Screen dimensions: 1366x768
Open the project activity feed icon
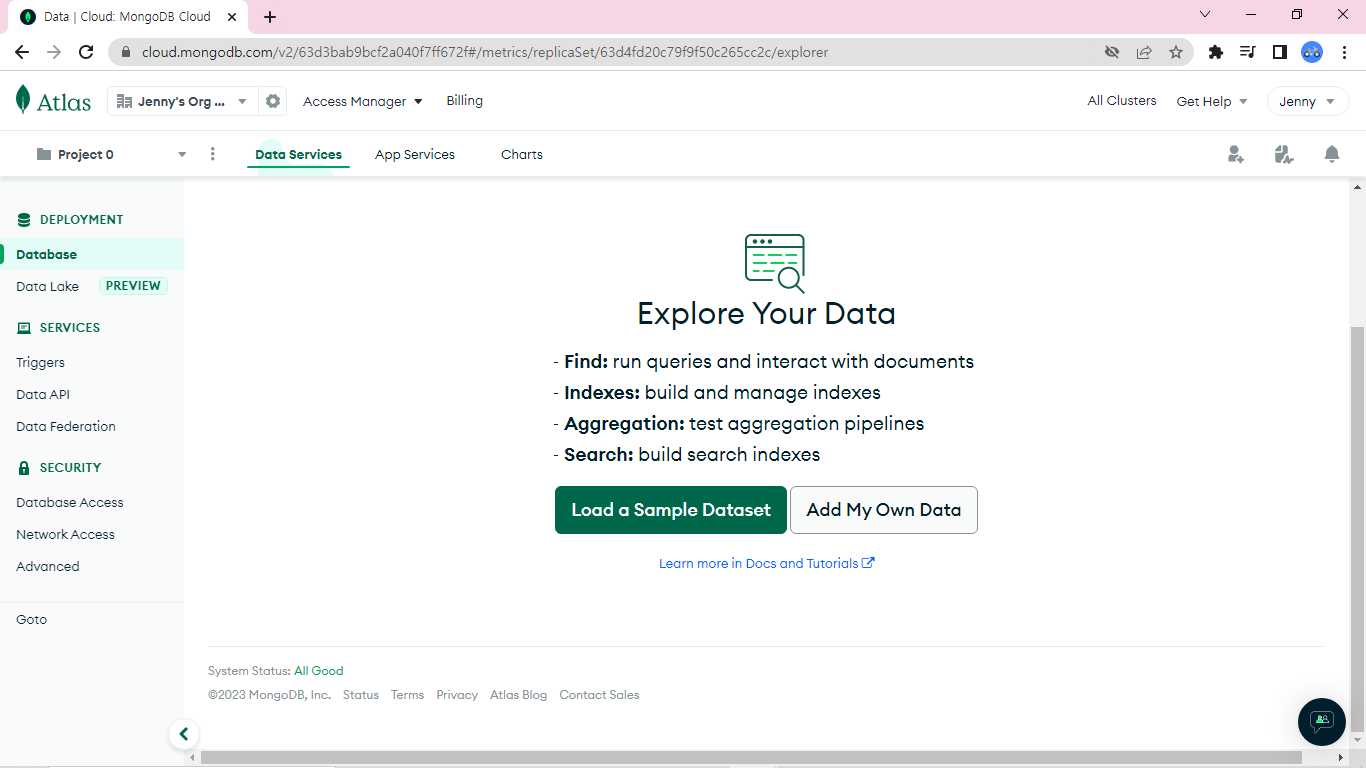1284,154
